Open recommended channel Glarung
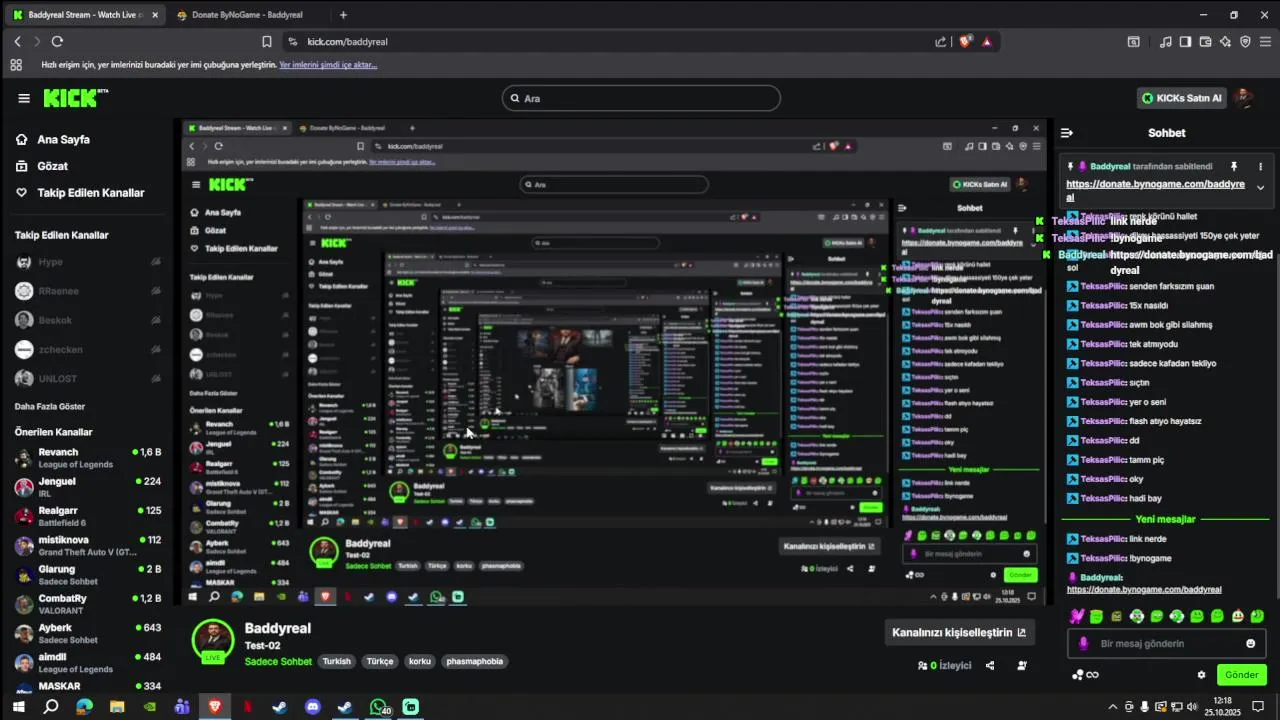 pyautogui.click(x=88, y=575)
